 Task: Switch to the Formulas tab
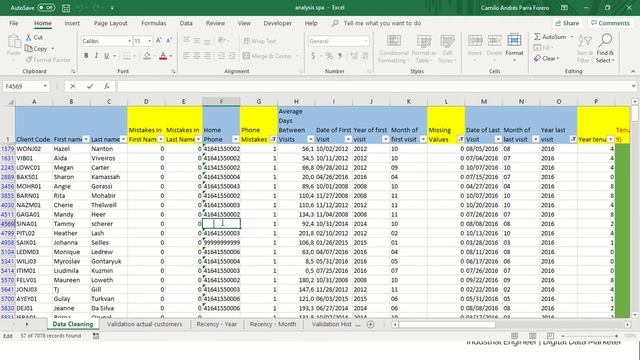coord(153,23)
